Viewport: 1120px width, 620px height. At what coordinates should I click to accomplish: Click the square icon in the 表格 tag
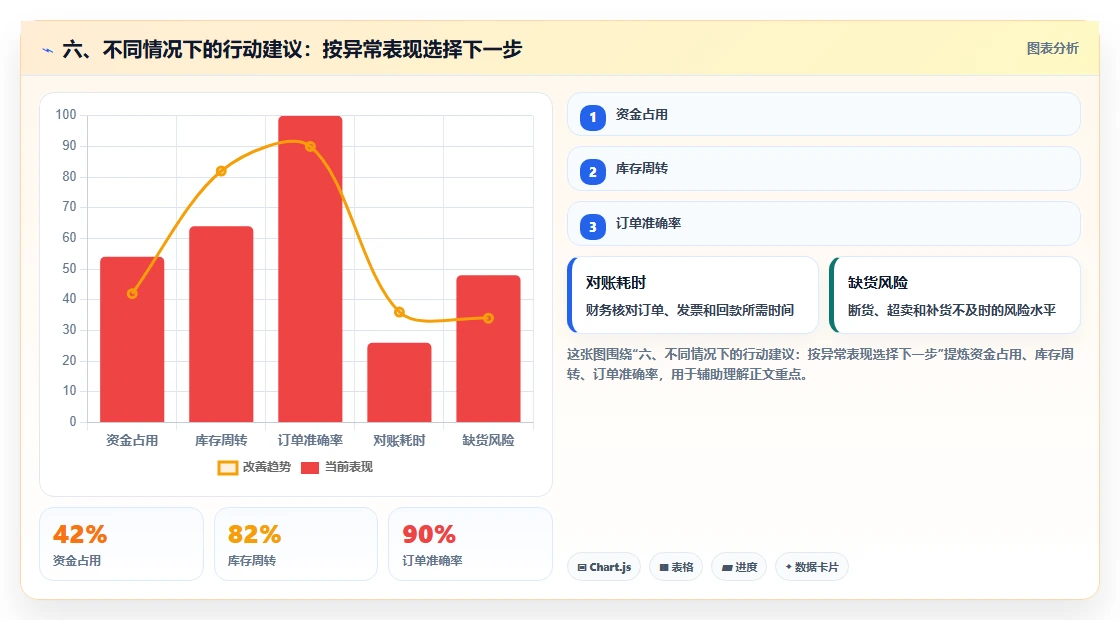point(664,567)
